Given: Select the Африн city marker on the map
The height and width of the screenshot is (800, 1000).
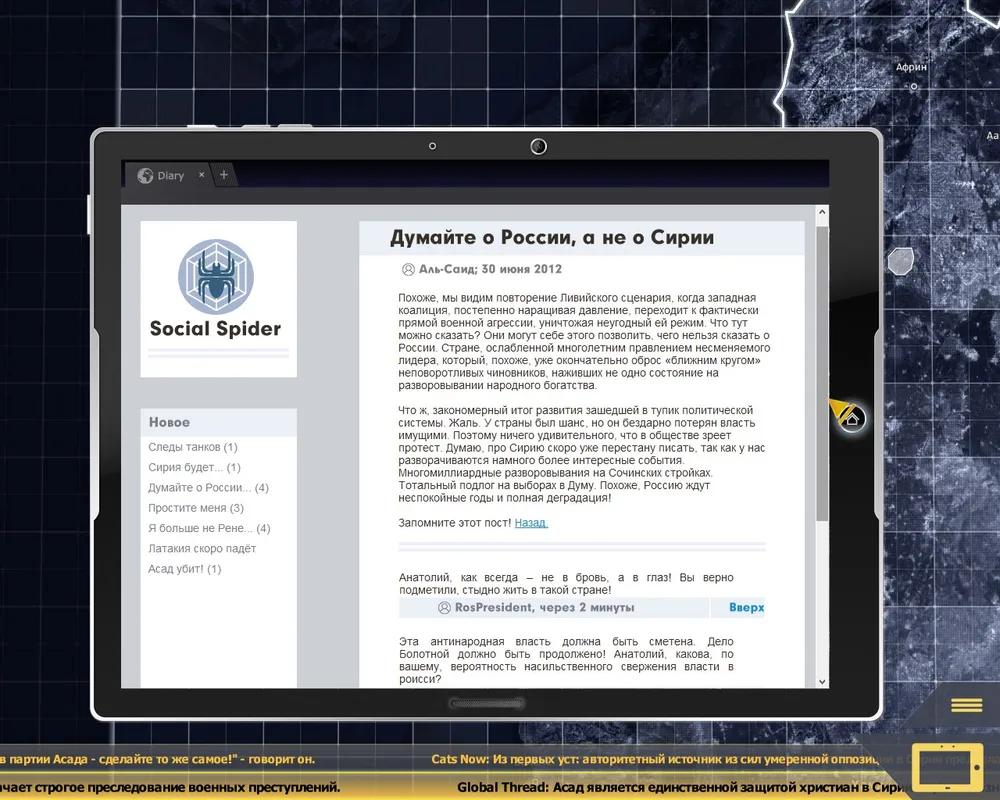Looking at the screenshot, I should (913, 86).
